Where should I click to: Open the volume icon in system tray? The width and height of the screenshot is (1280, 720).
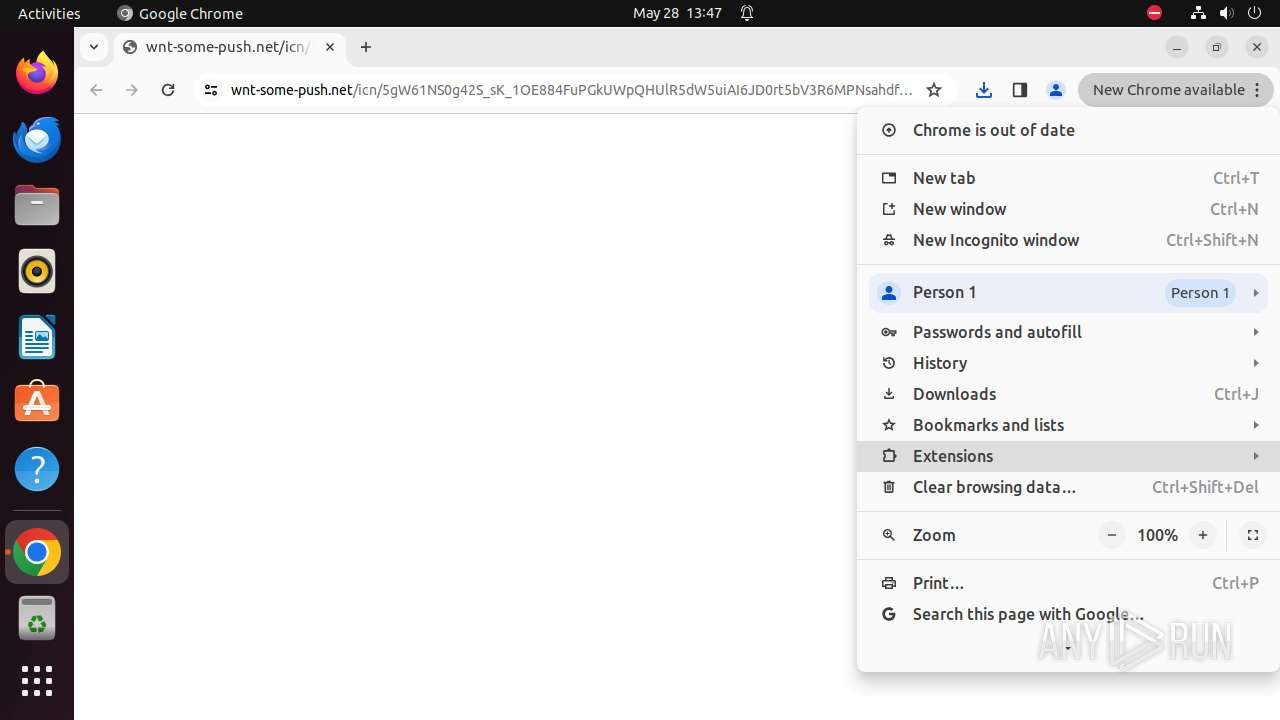point(1227,13)
